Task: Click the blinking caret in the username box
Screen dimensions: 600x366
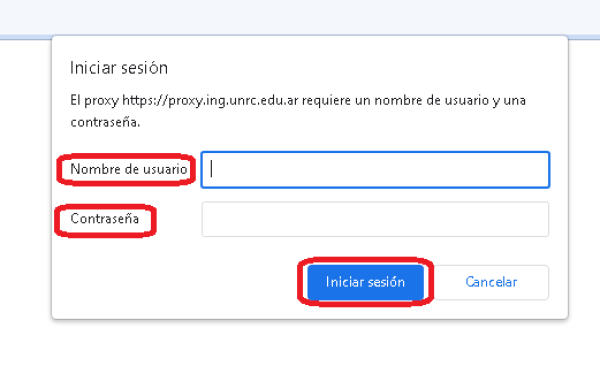Action: 211,169
